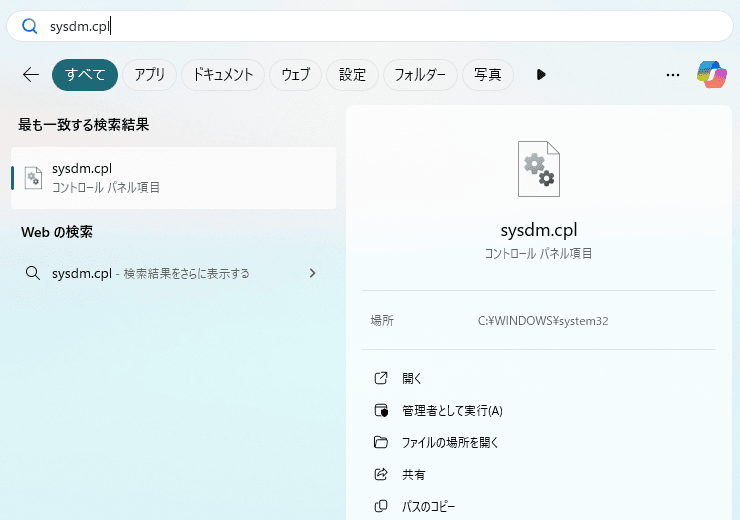This screenshot has height=520, width=740.
Task: Click the web search magnifier icon
Action: click(x=33, y=273)
